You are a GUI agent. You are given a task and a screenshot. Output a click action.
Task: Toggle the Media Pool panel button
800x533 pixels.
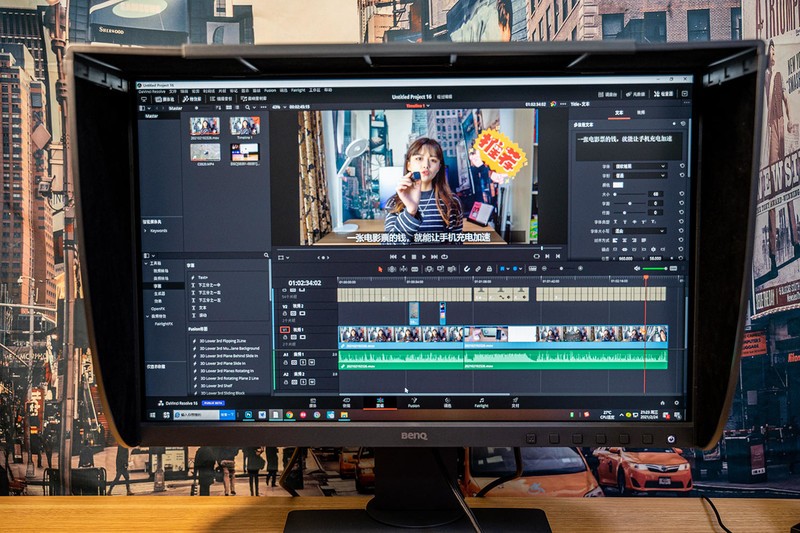coord(165,99)
